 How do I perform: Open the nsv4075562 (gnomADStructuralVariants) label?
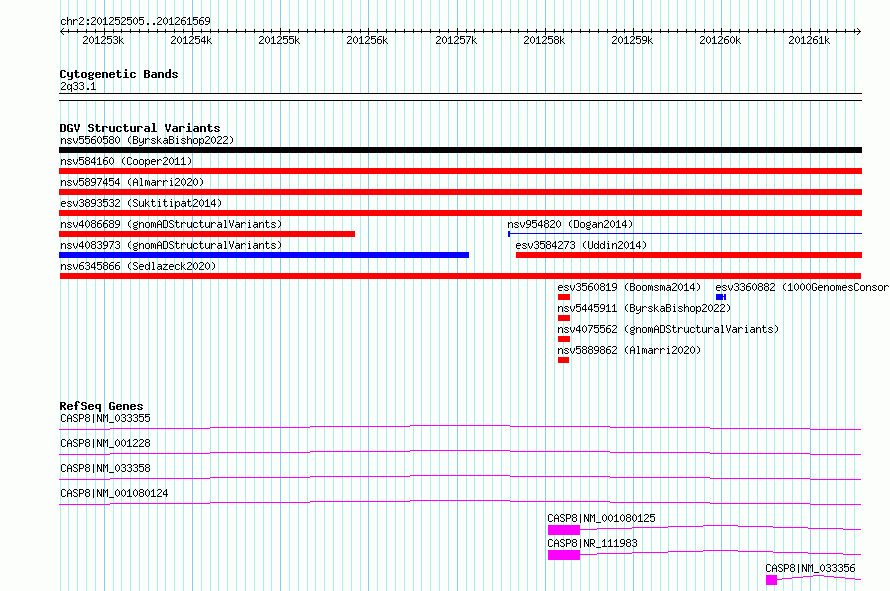pyautogui.click(x=668, y=329)
